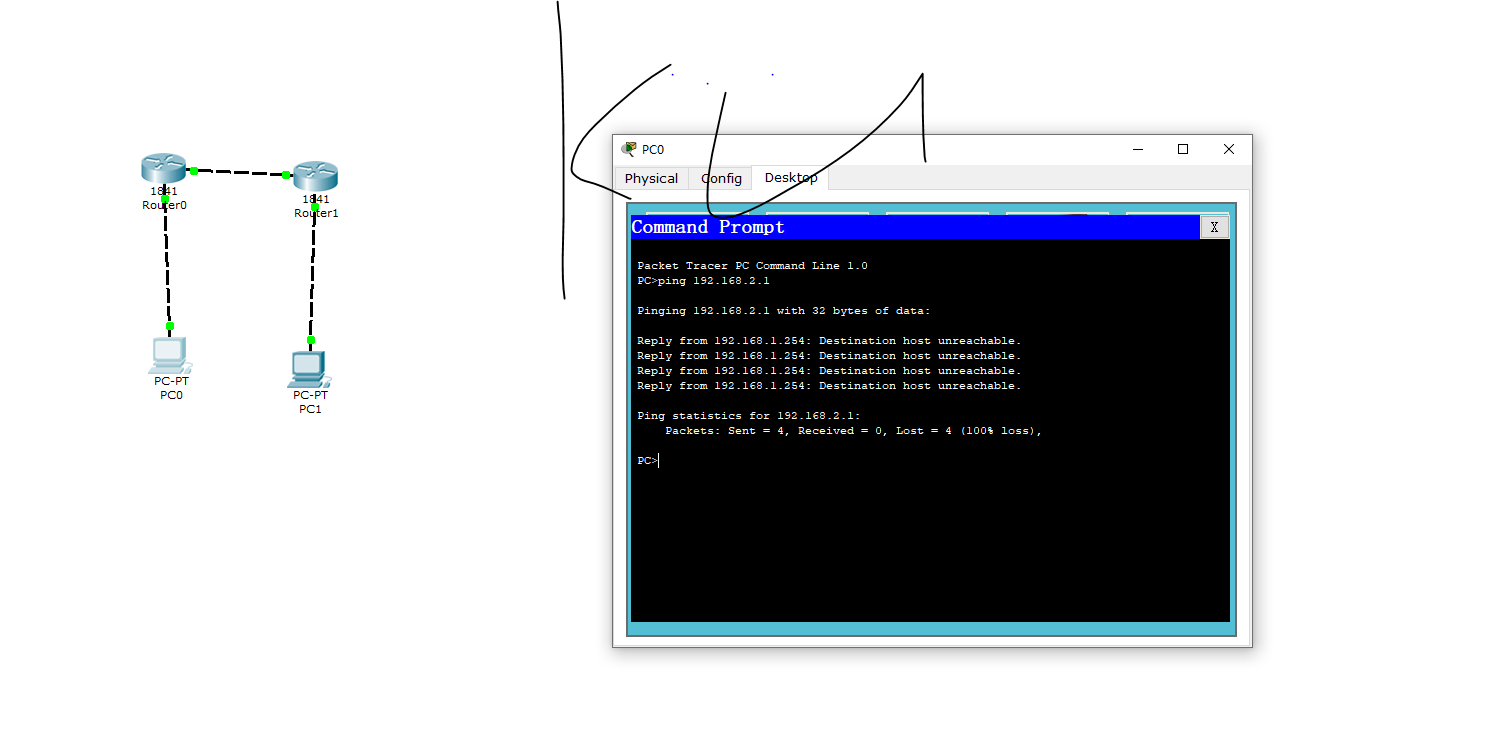
Task: Select the Router1 device icon
Action: 315,176
